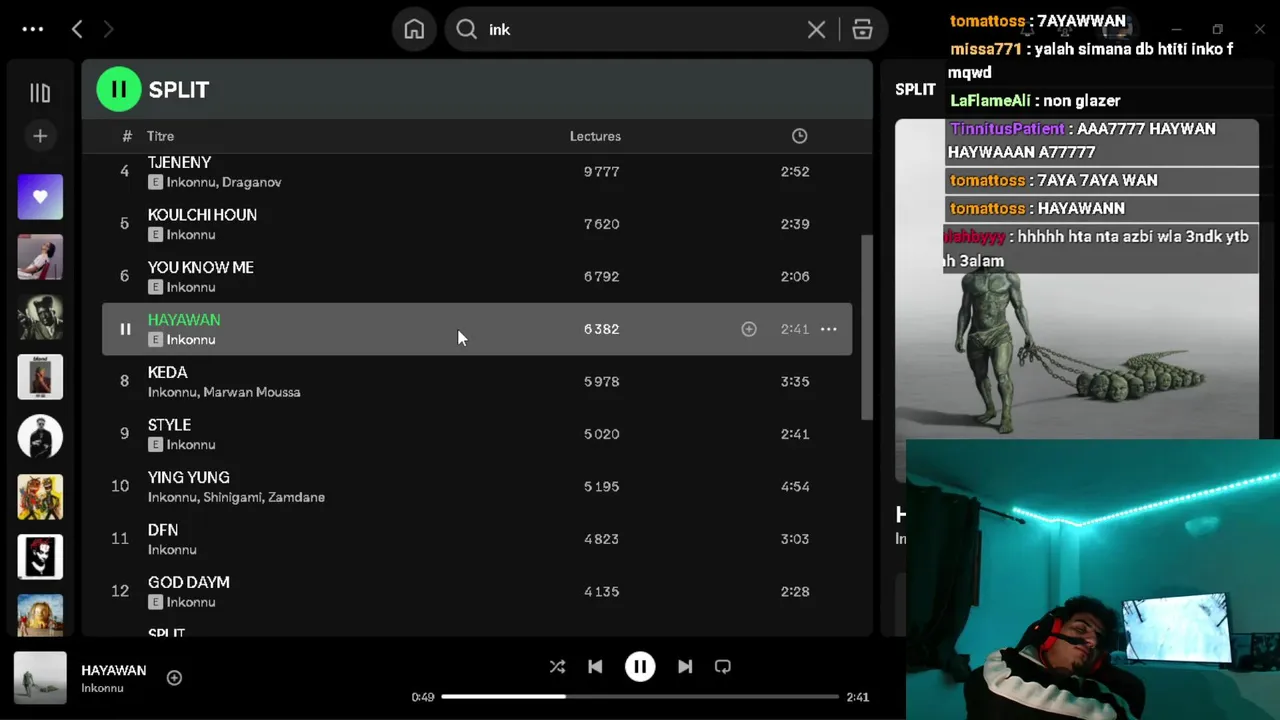Open the Browse icon beside search
1280x720 pixels.
pos(862,30)
